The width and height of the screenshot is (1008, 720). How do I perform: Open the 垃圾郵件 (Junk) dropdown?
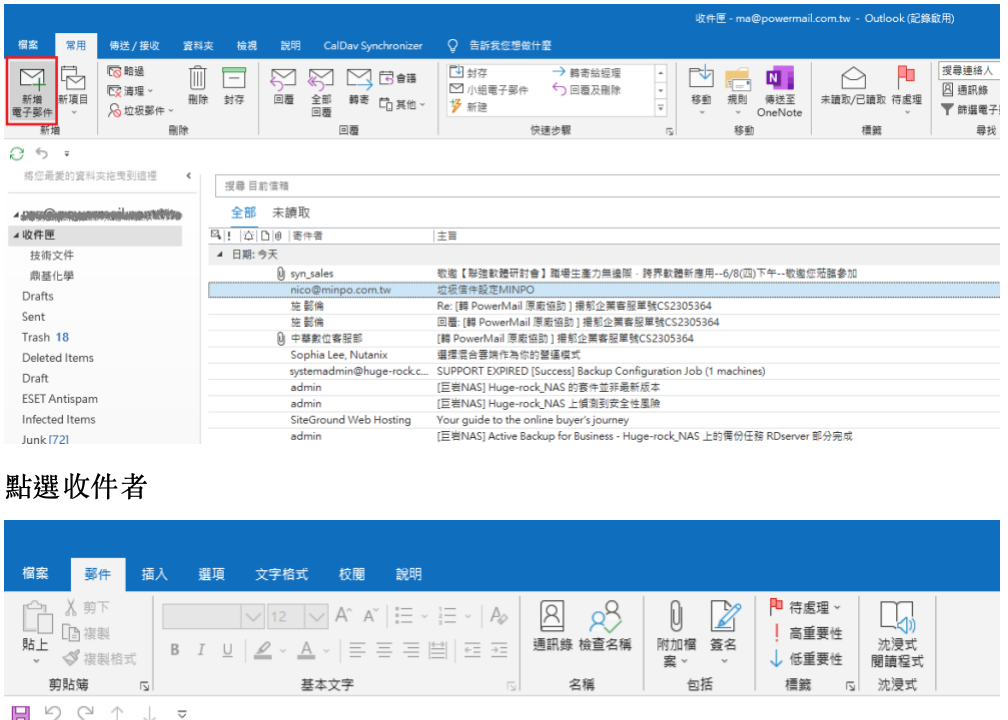click(x=141, y=111)
